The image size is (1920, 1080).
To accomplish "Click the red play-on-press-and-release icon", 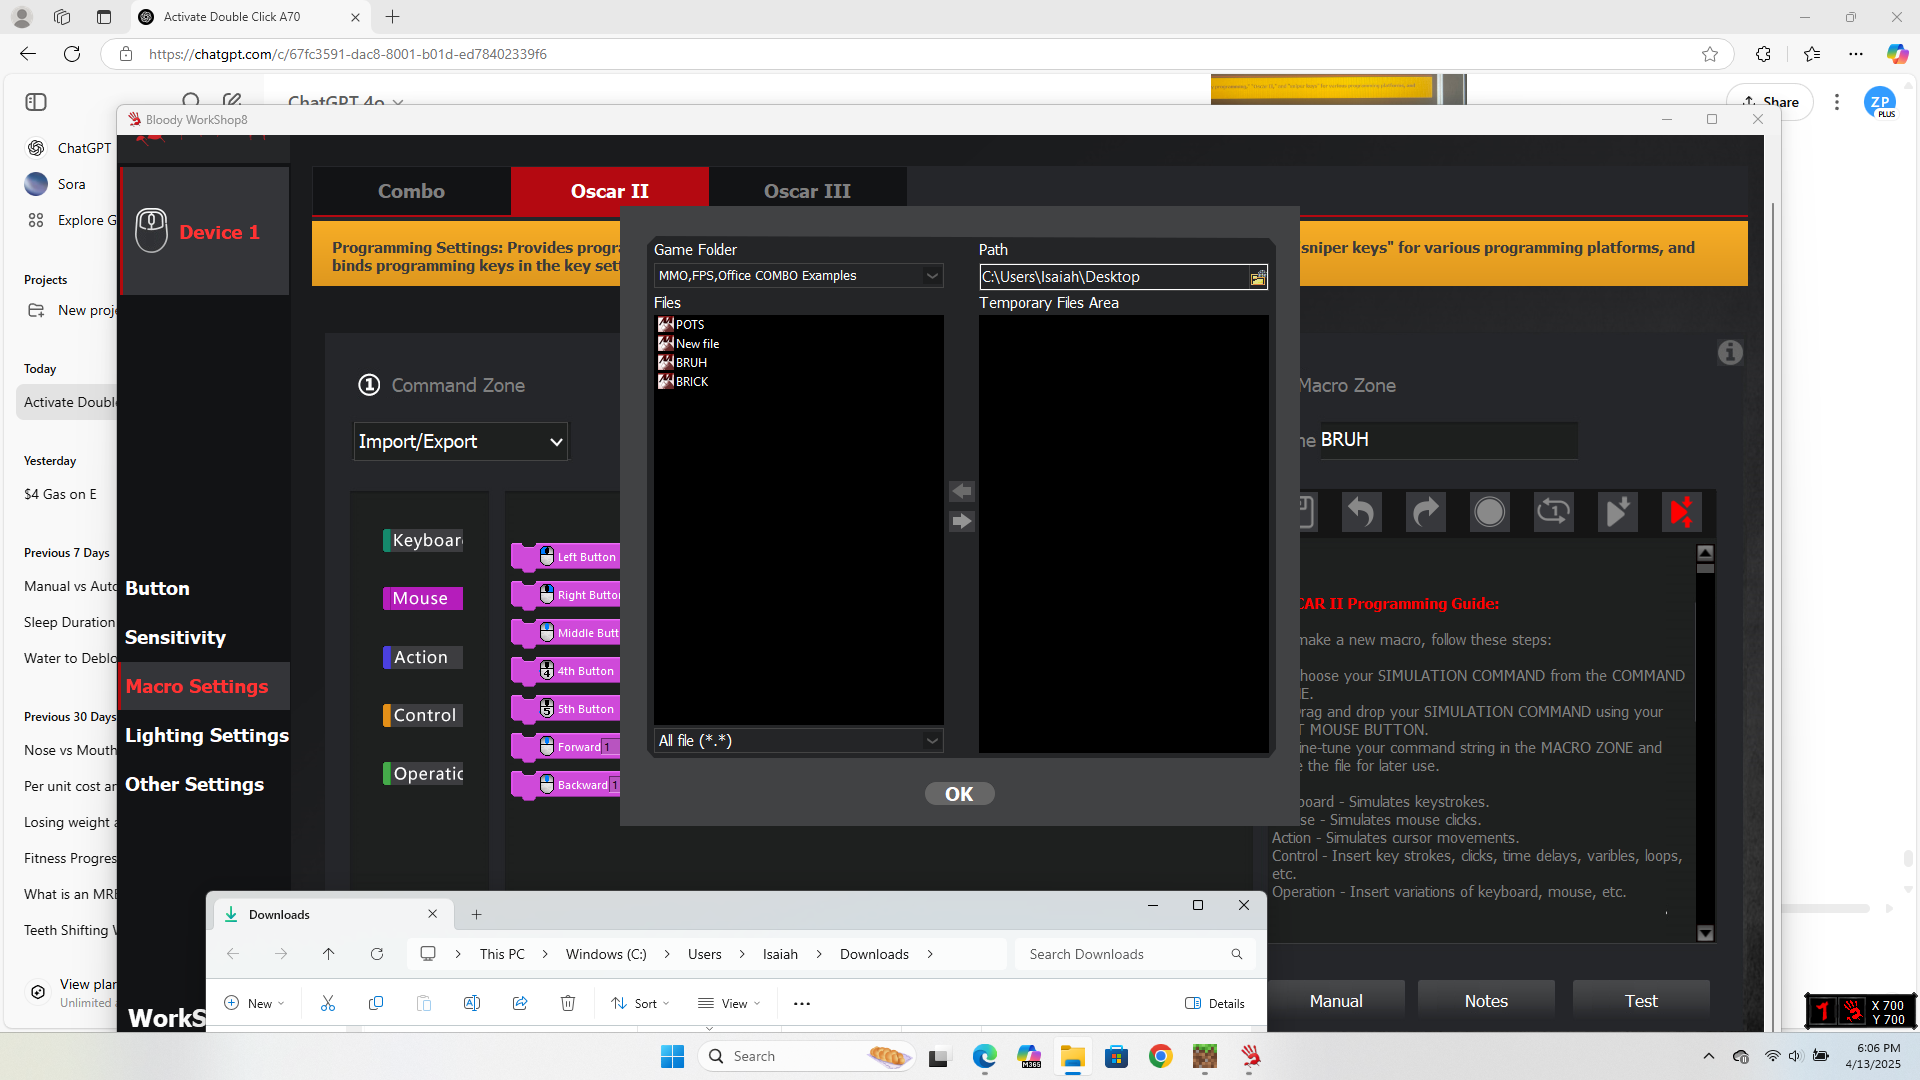I will pos(1681,512).
